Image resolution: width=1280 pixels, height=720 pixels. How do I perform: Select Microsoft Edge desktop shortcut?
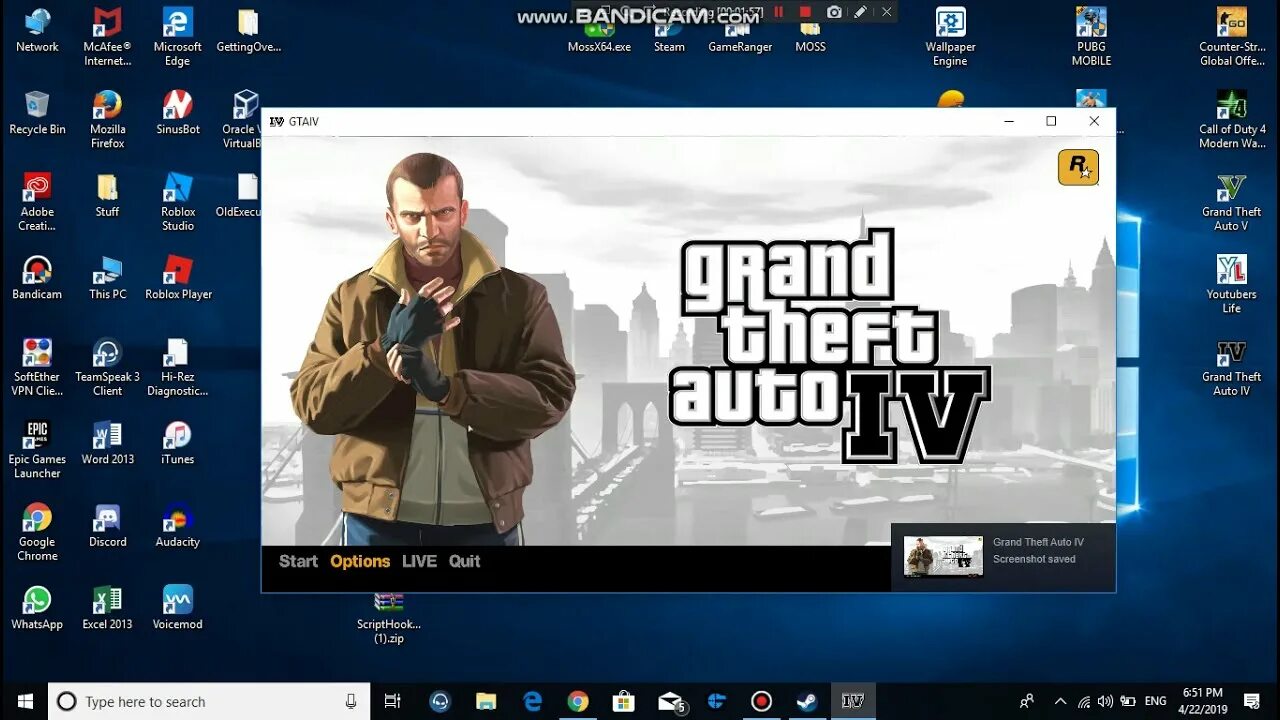(x=177, y=37)
